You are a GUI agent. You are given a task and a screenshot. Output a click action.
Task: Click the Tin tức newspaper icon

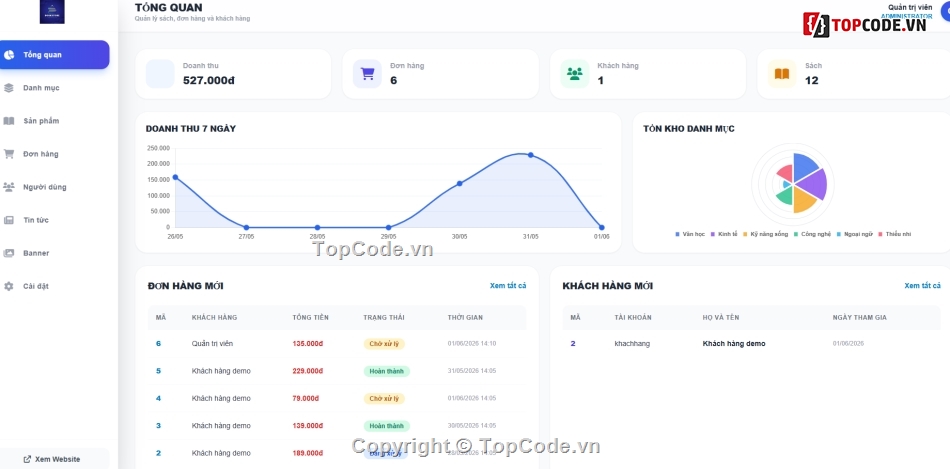(x=8, y=220)
